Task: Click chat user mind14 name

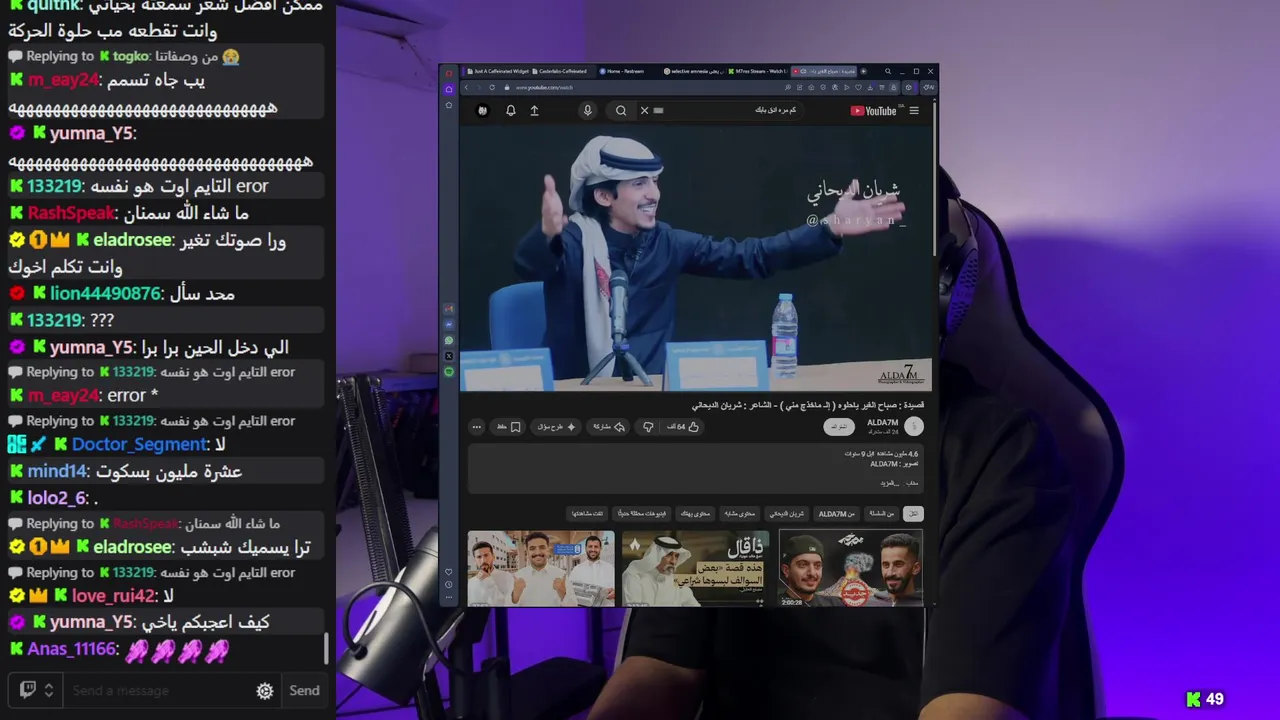Action: click(57, 471)
